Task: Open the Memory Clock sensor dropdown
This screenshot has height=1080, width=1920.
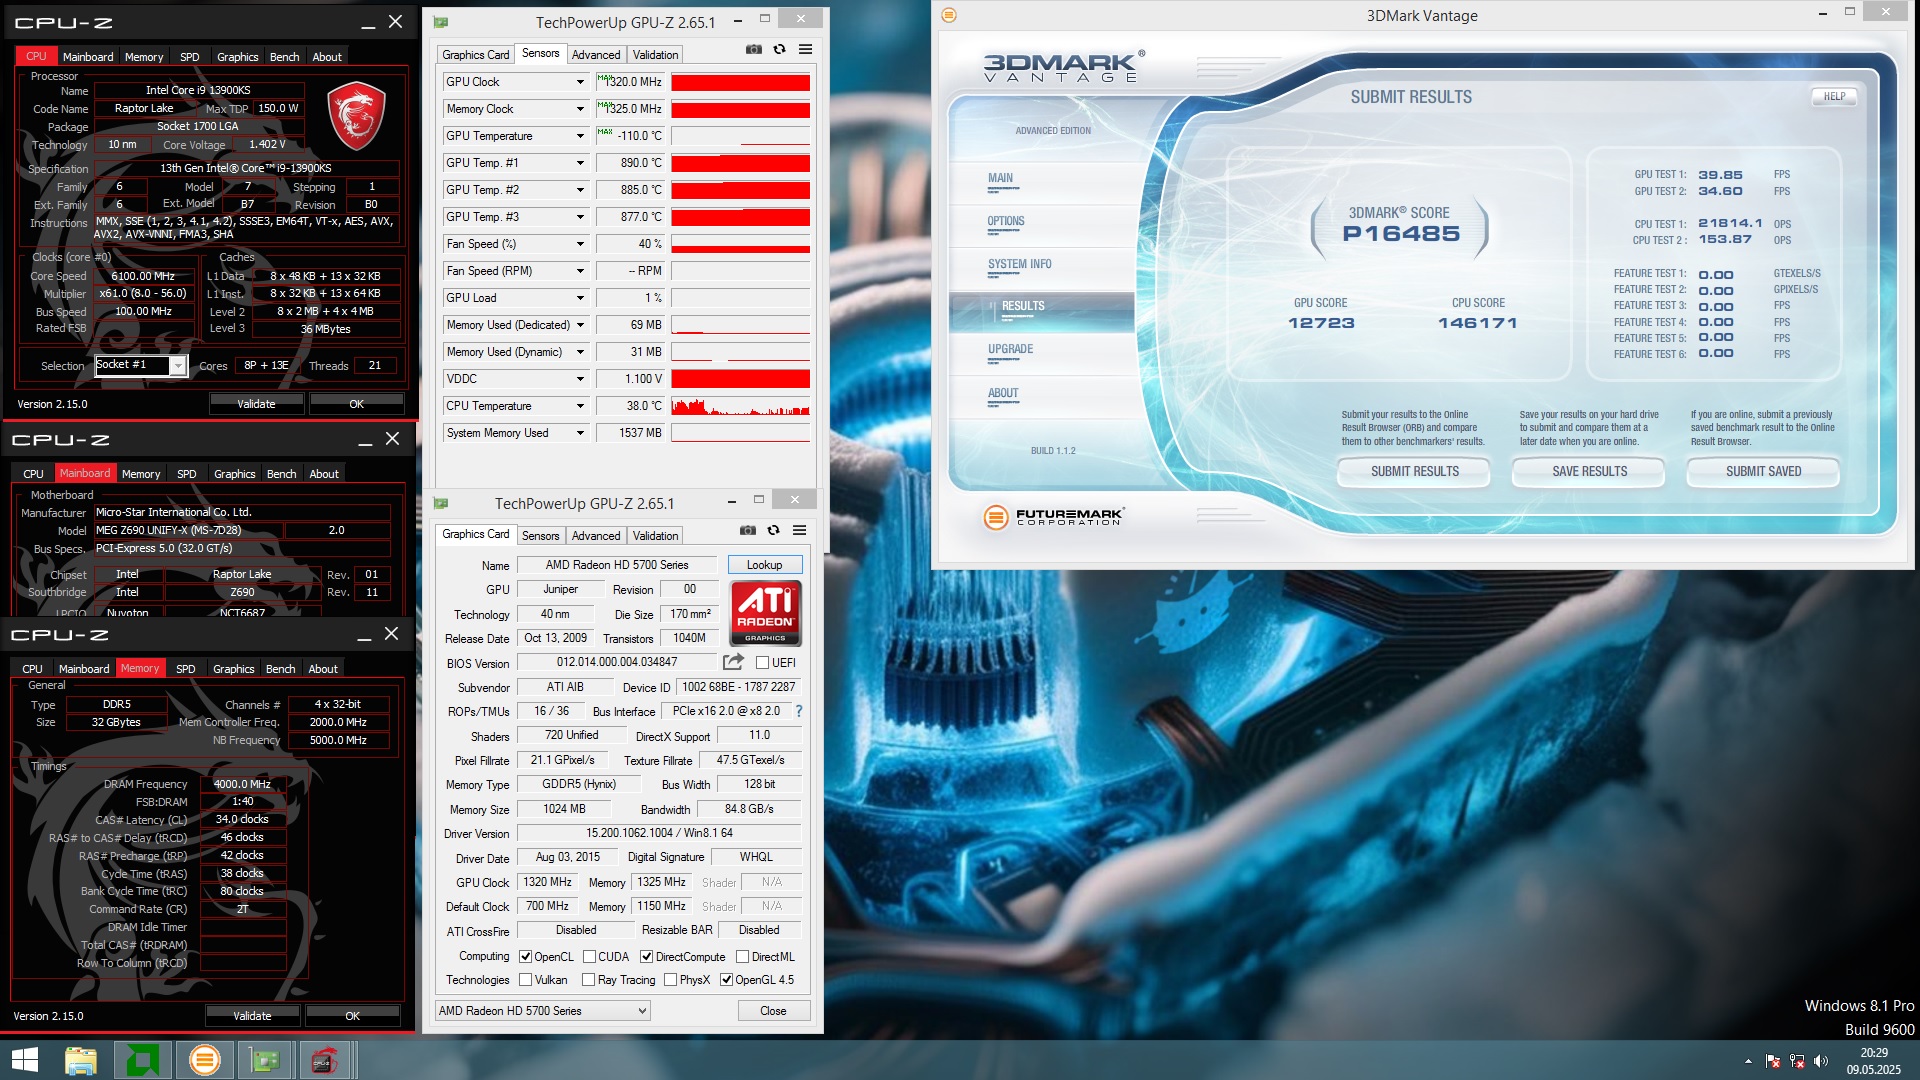Action: click(579, 109)
